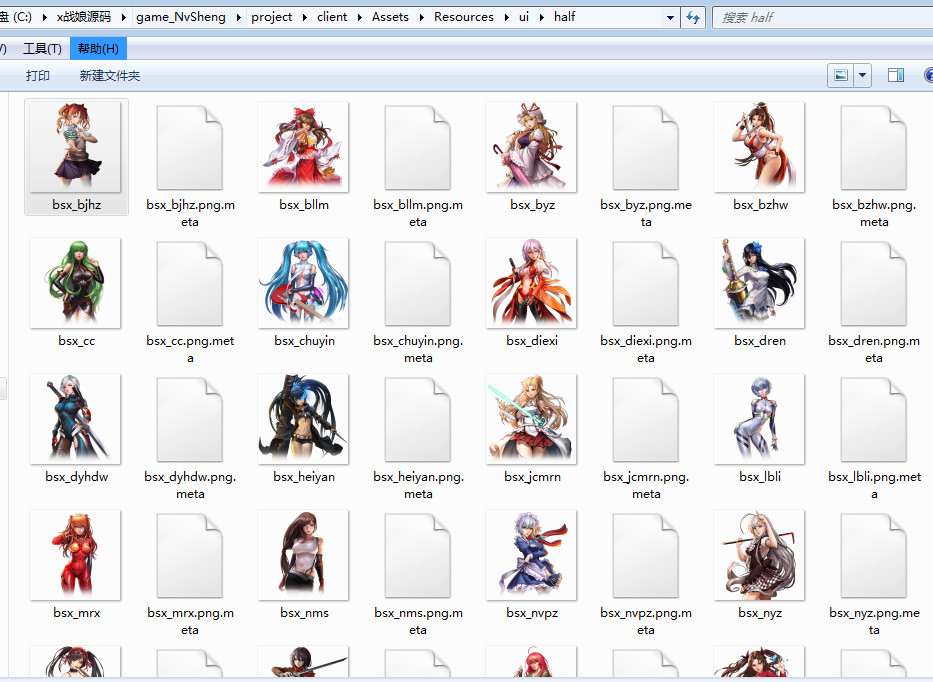This screenshot has height=682, width=933.
Task: Open the address bar history dropdown
Action: (670, 17)
